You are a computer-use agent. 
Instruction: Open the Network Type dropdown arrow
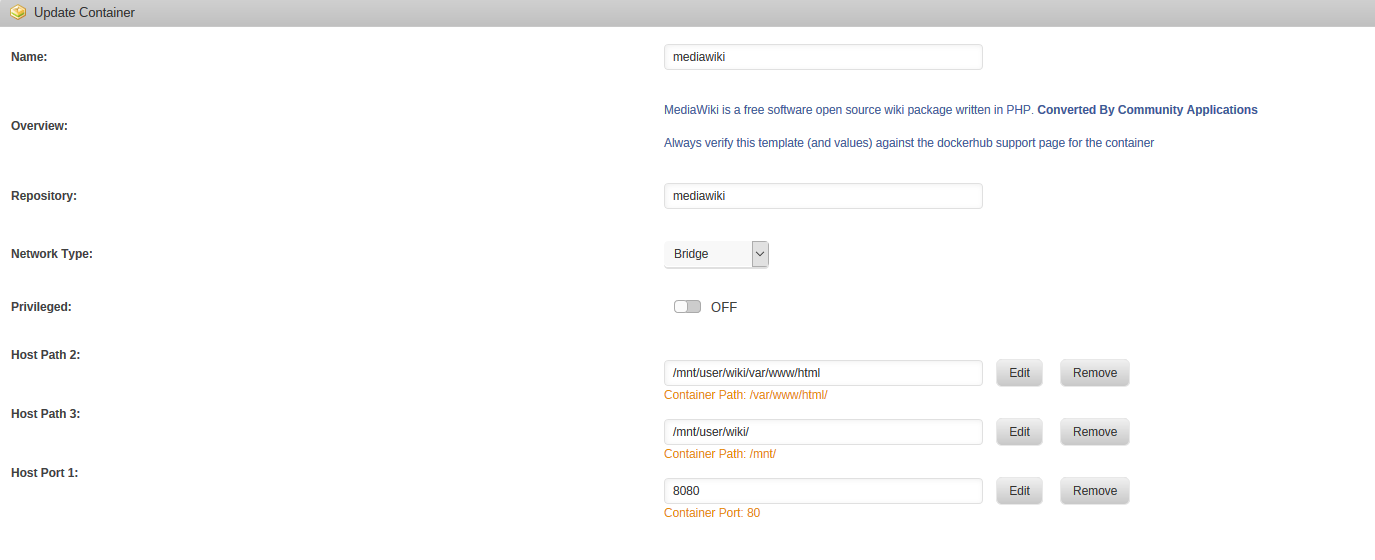coord(760,254)
